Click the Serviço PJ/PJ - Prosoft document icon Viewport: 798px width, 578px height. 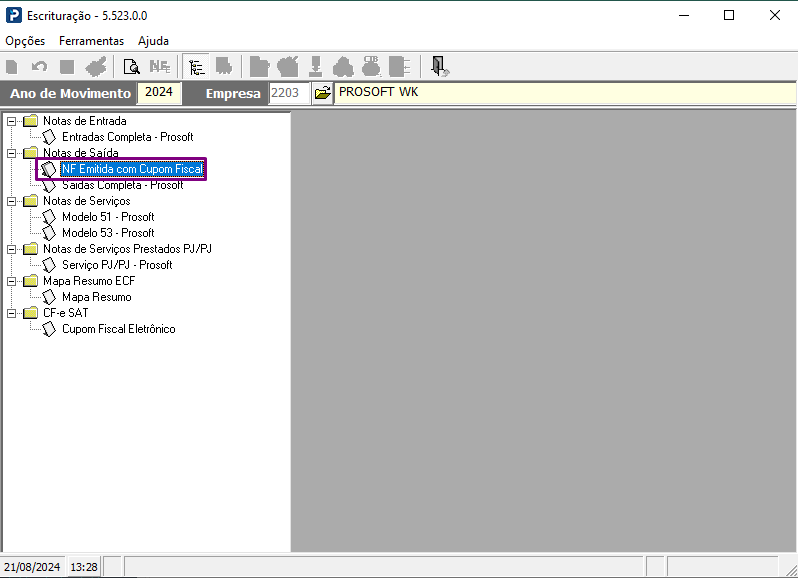(x=49, y=265)
